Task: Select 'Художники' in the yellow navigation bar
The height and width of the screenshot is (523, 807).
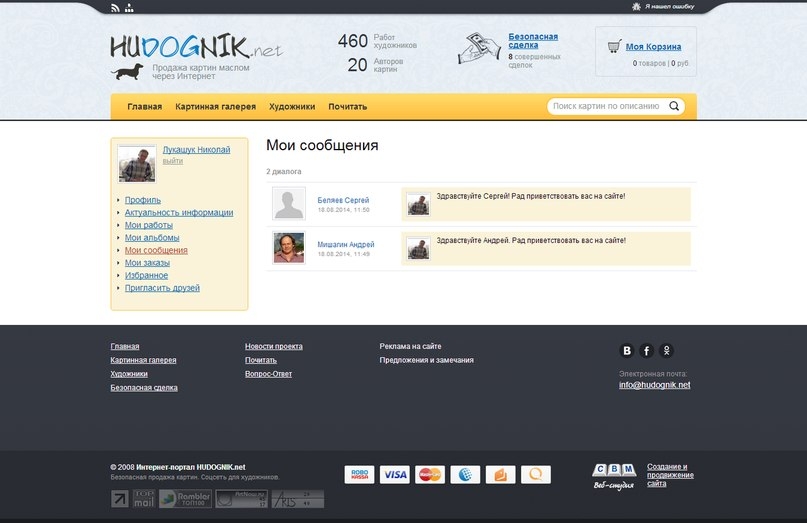Action: [x=292, y=106]
